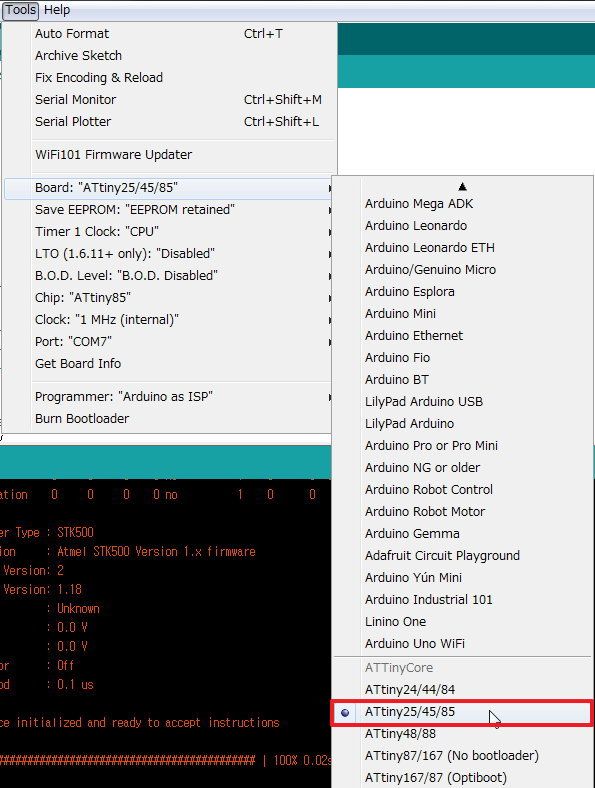The width and height of the screenshot is (595, 788).
Task: Select Arduino BT board
Action: pos(463,380)
